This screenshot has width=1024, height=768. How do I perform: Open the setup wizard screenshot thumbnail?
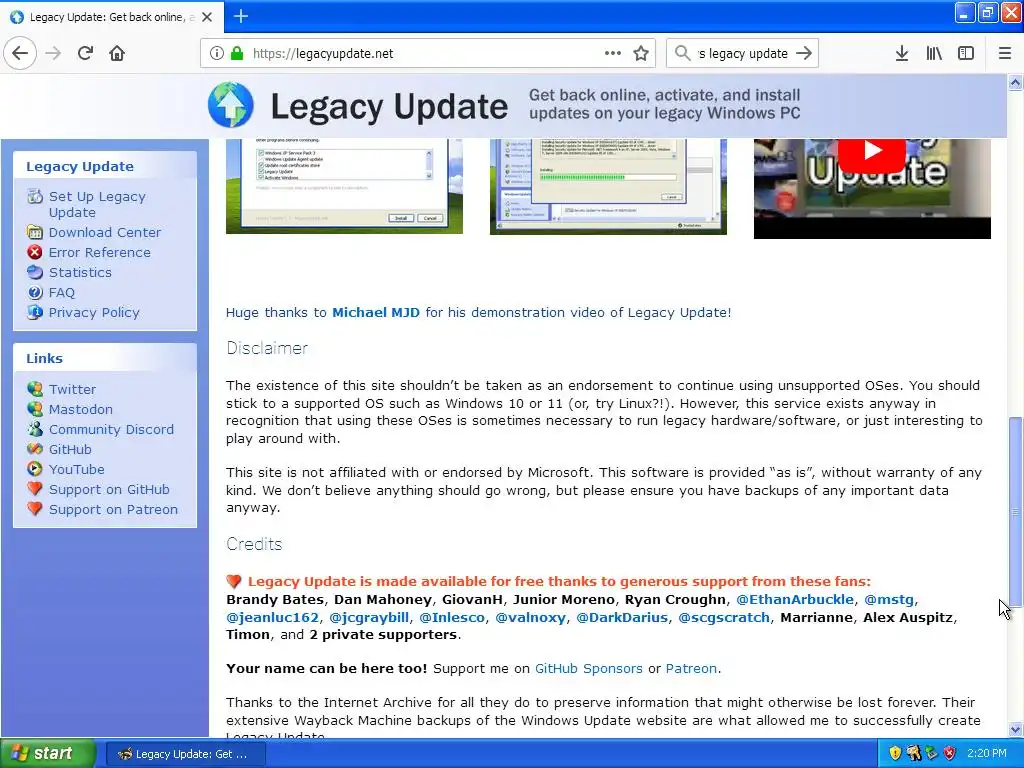point(344,186)
